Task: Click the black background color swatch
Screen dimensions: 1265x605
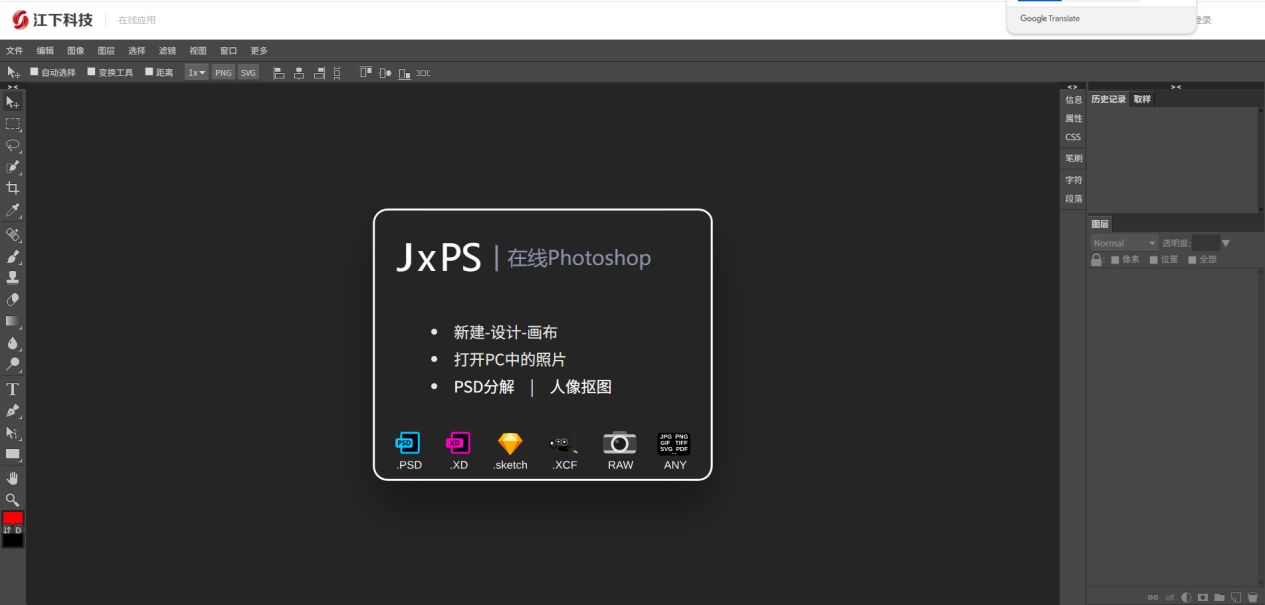Action: (x=13, y=541)
